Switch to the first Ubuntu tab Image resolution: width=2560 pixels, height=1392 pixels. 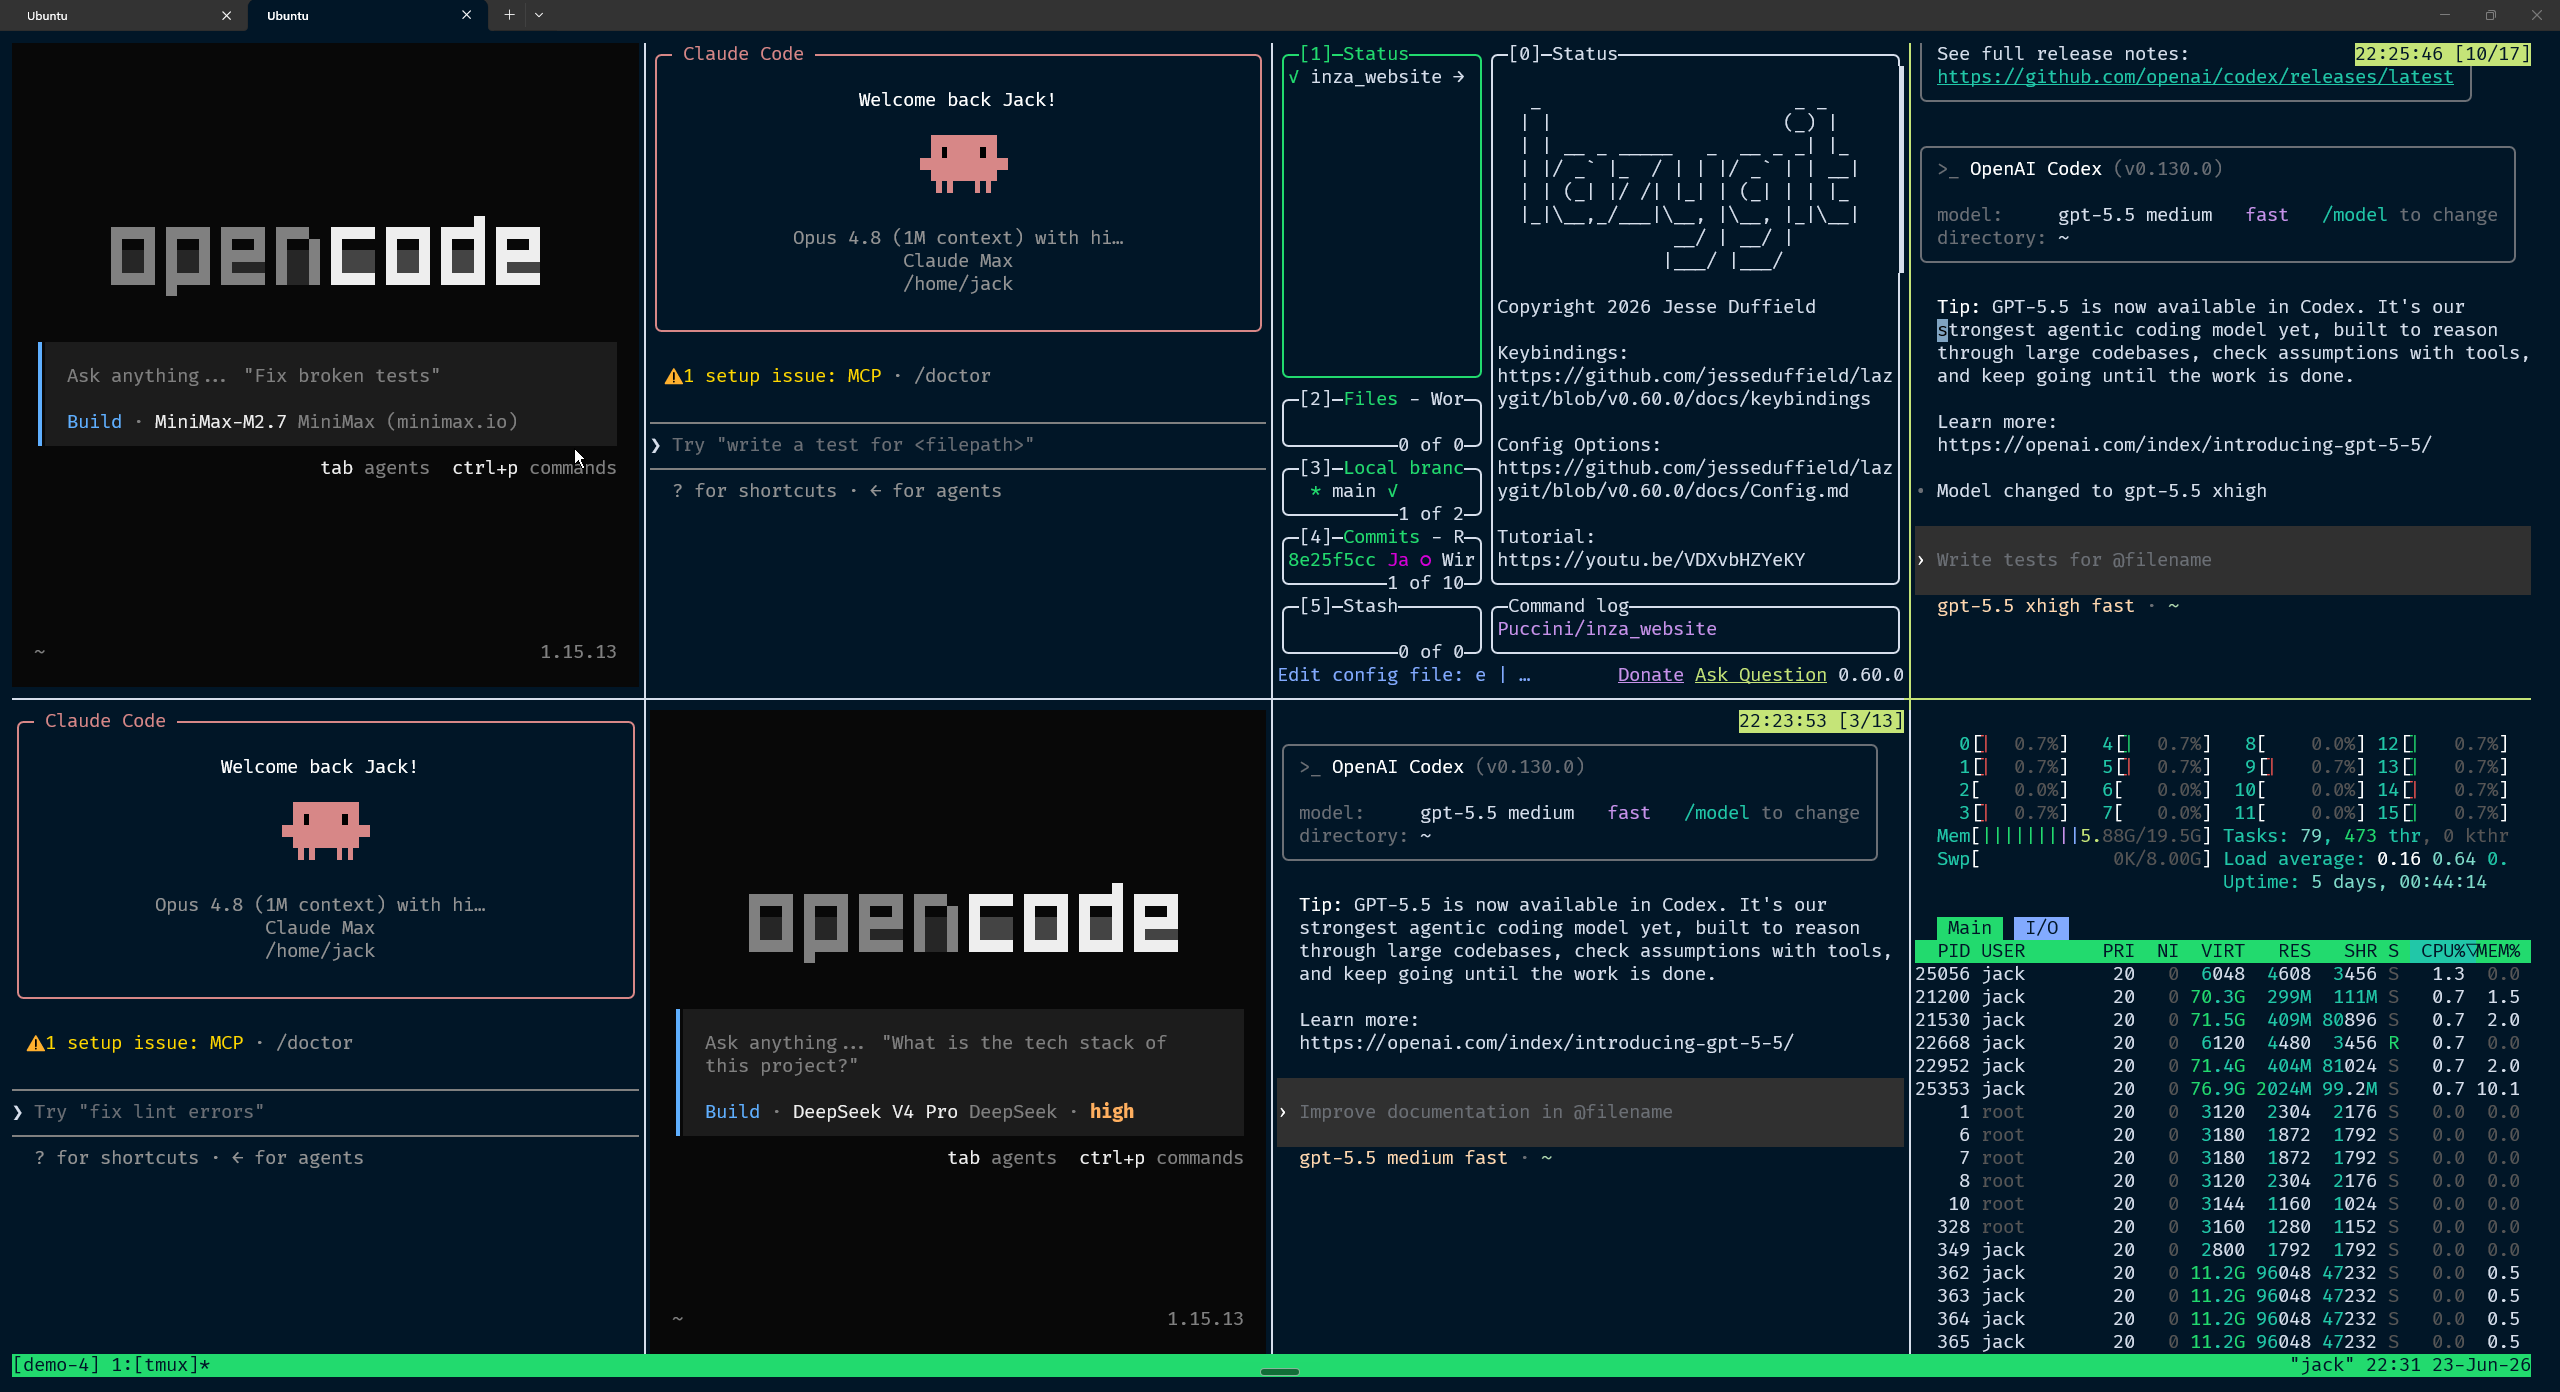124,15
